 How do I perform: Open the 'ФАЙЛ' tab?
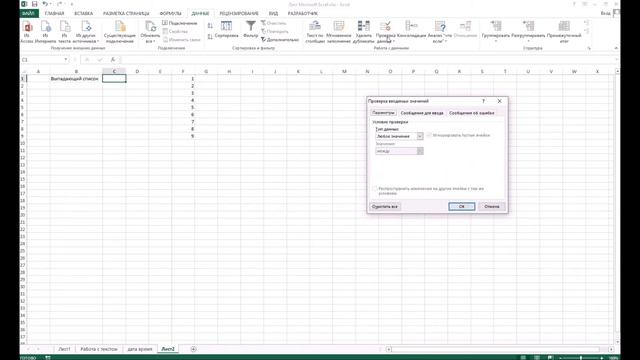(28, 13)
